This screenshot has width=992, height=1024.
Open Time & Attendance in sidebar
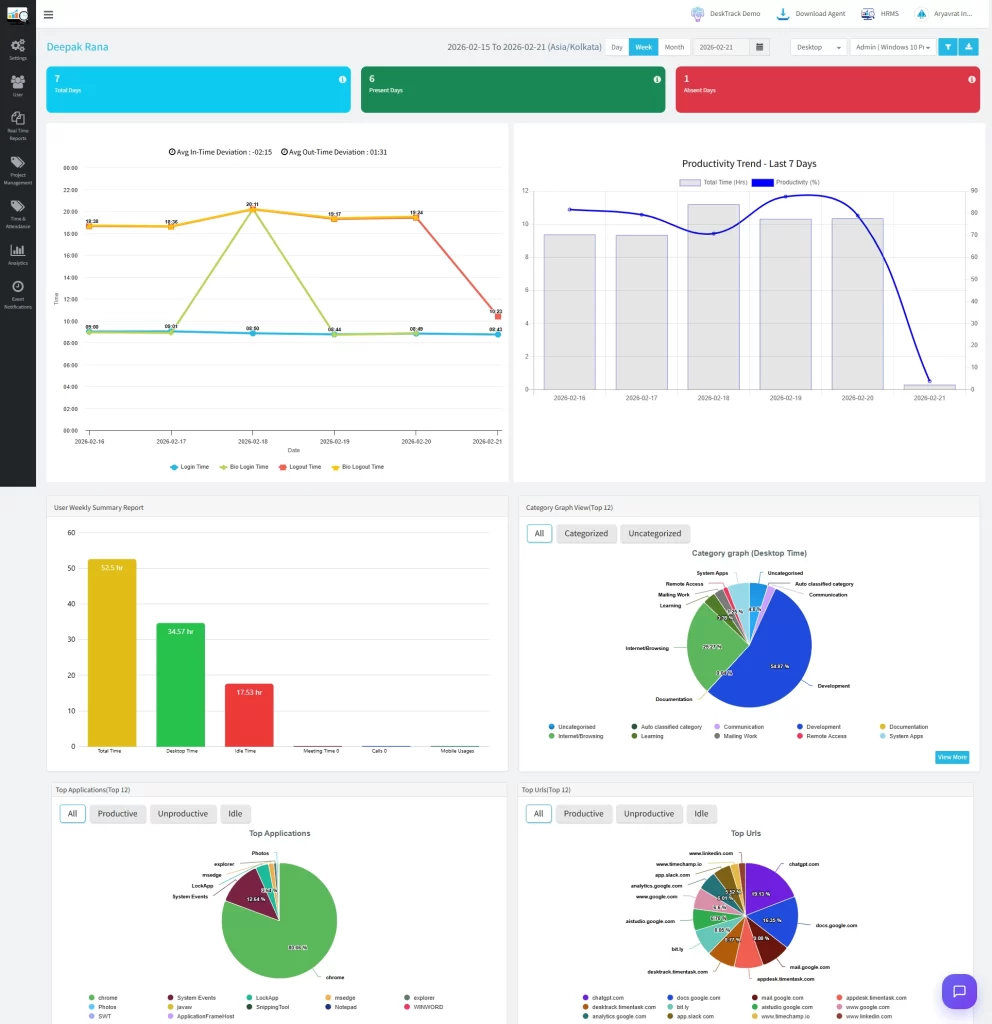tap(18, 214)
